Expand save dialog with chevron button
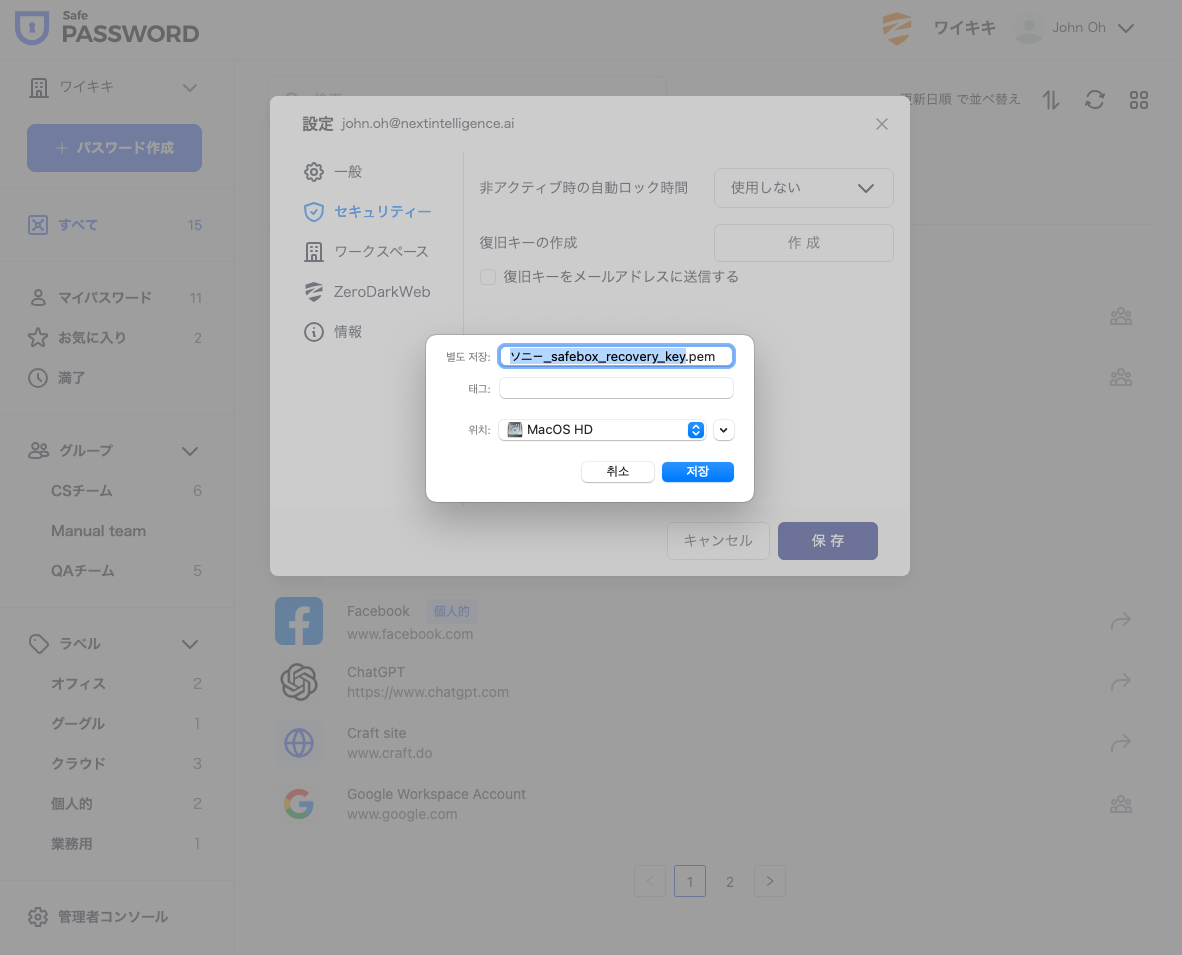 (724, 430)
